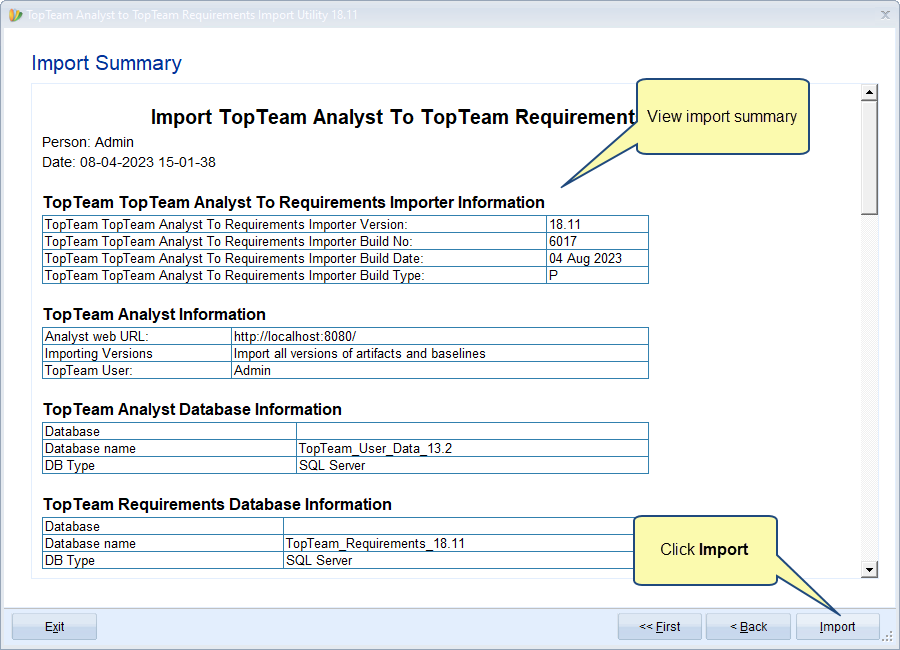Image resolution: width=900 pixels, height=650 pixels.
Task: Click the Importer Build Date label cell
Action: (x=294, y=258)
